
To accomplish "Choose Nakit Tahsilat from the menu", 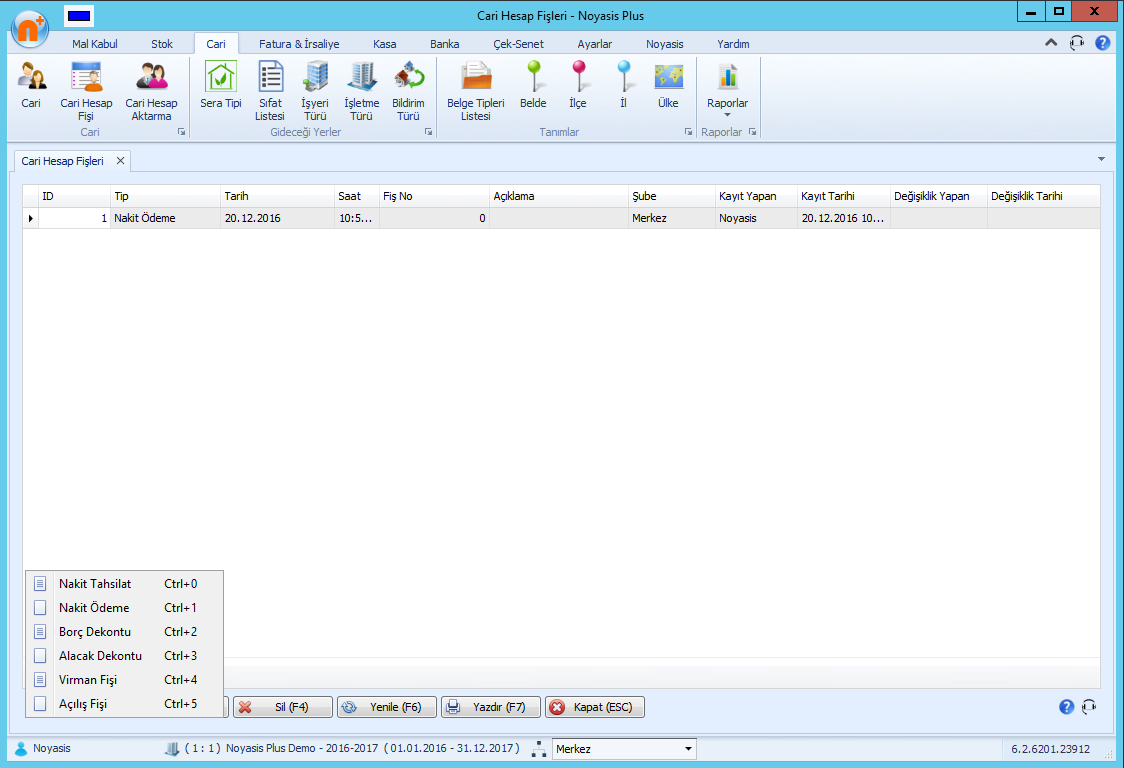I will point(125,584).
